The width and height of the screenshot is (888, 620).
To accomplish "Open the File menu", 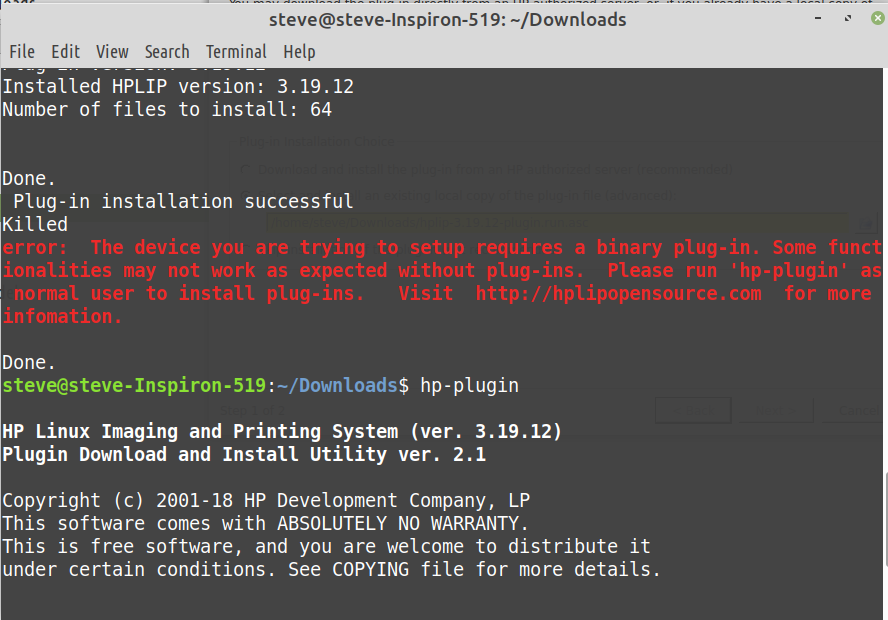I will click(22, 52).
